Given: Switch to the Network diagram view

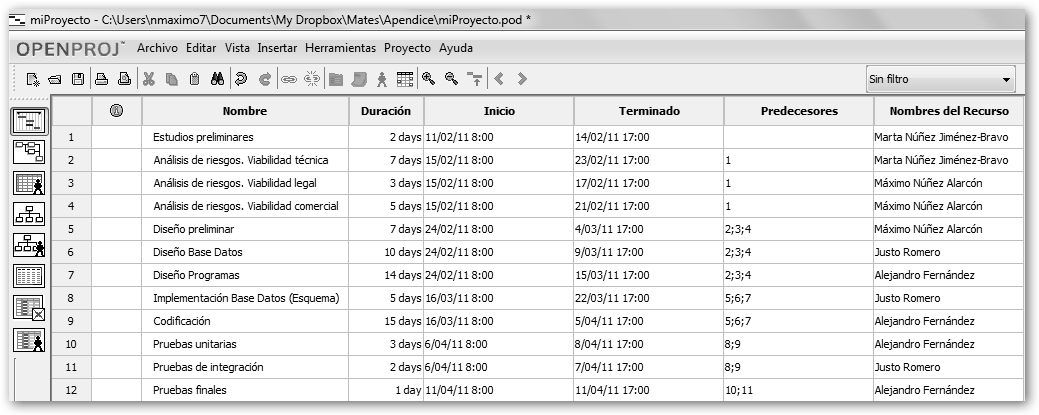Looking at the screenshot, I should [26, 152].
